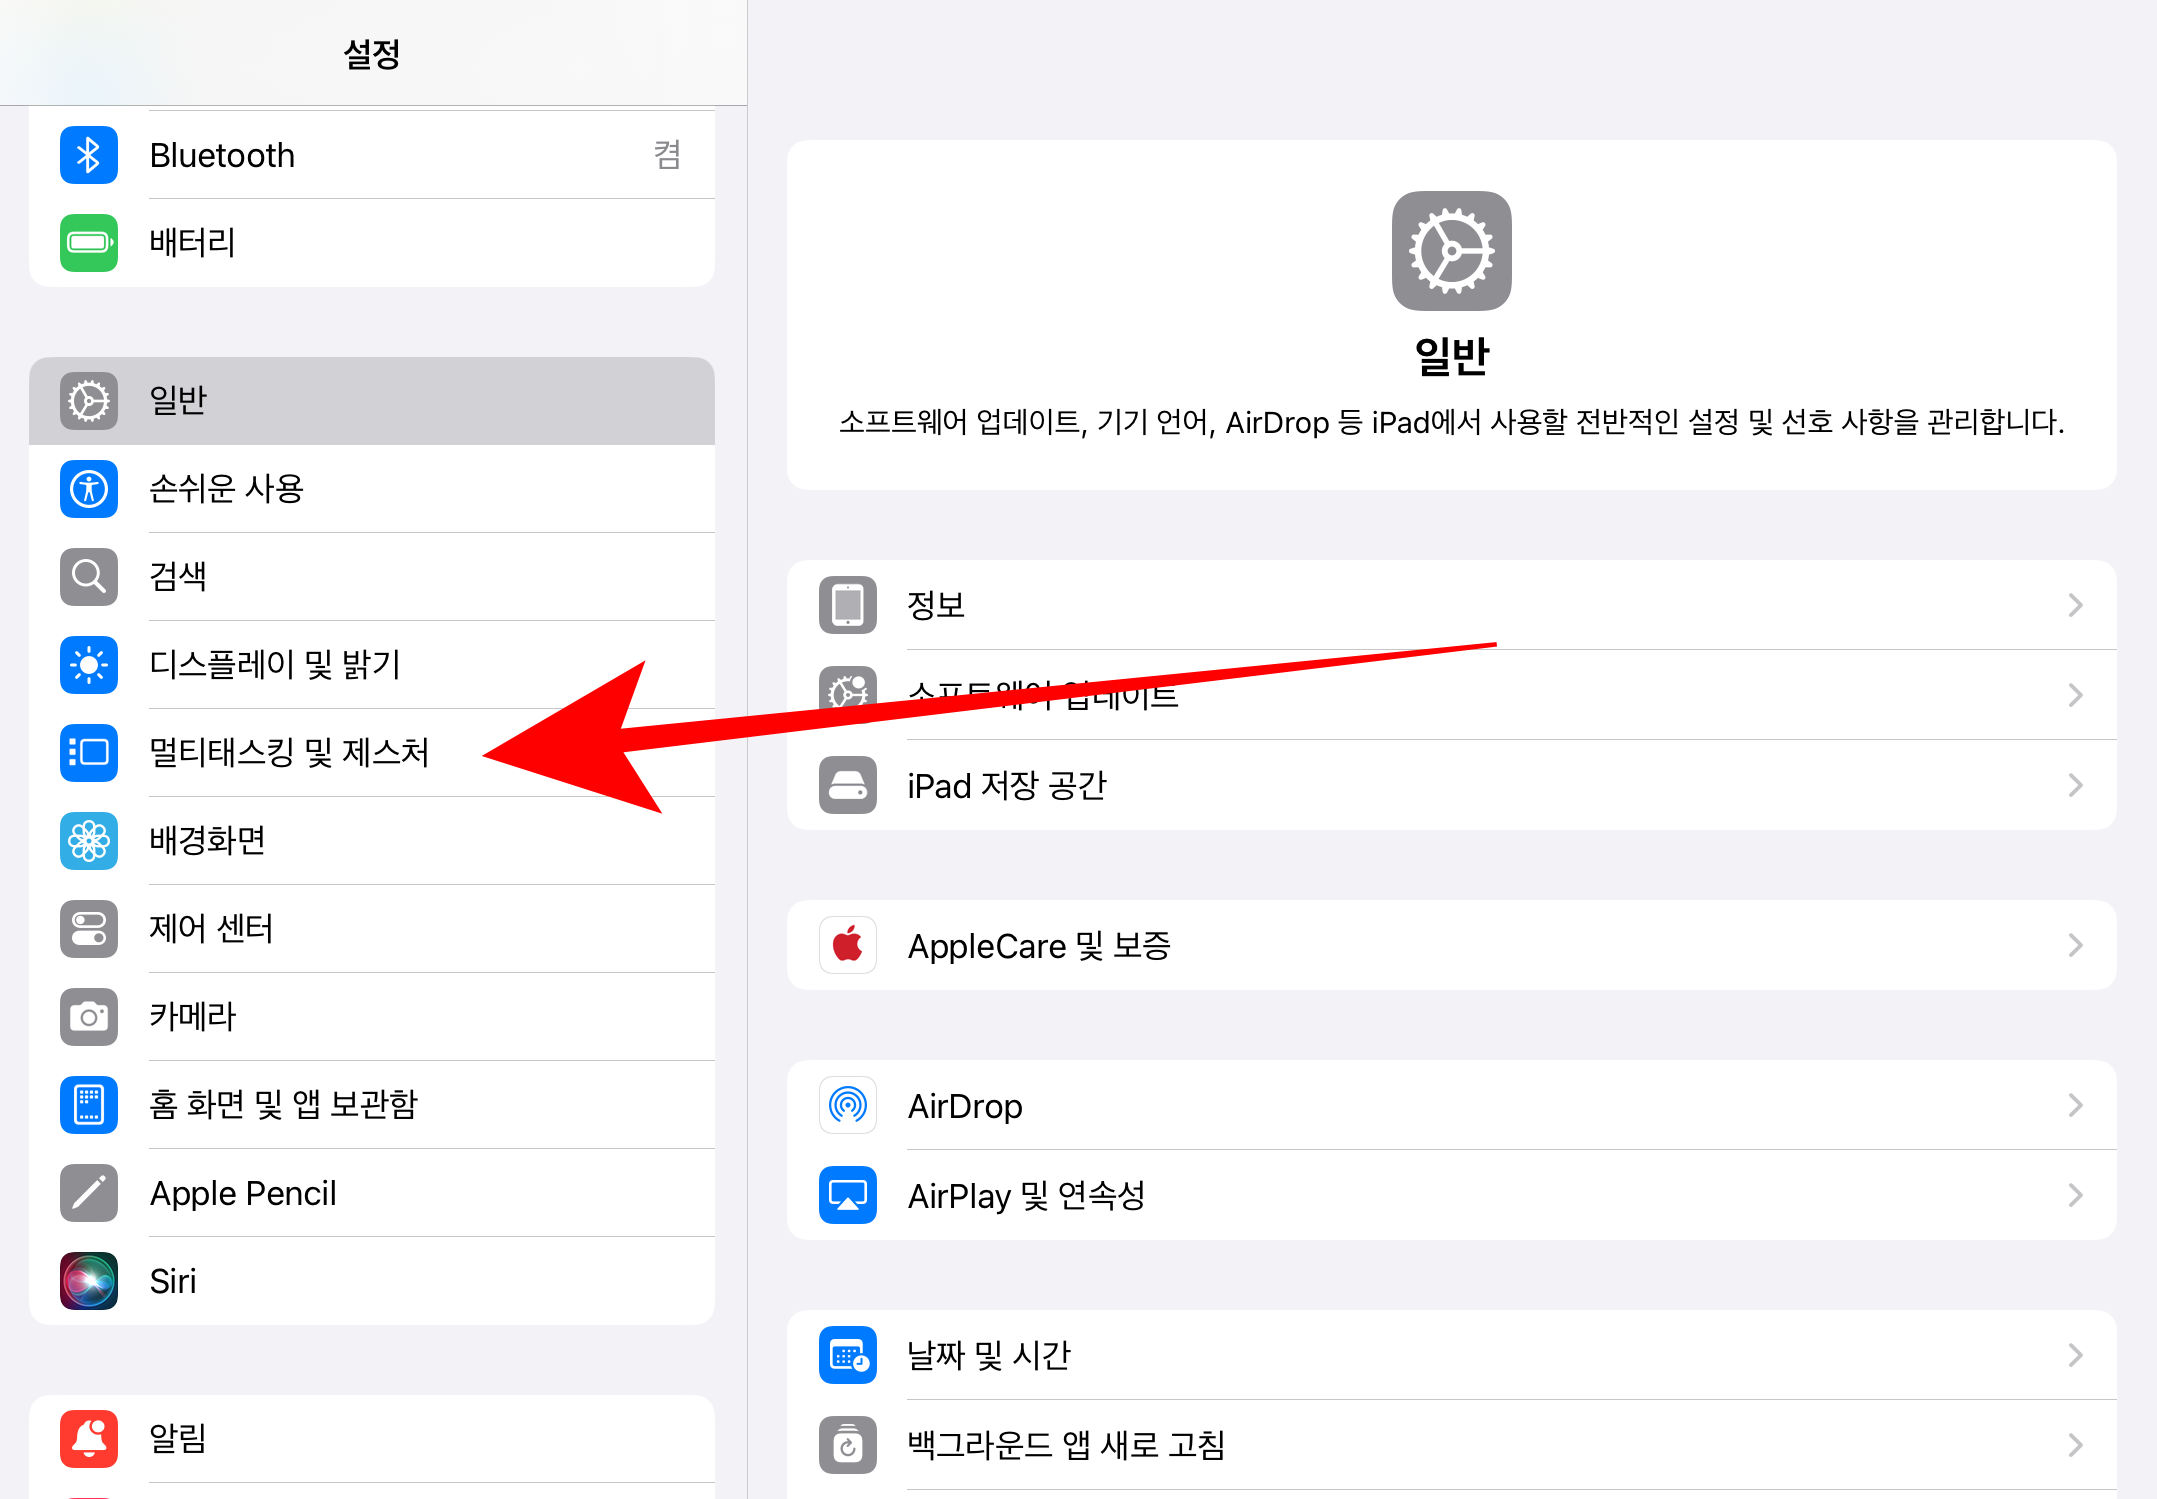2157x1499 pixels.
Task: Expand 날짜 및 시간 row chevron
Action: pos(2075,1355)
